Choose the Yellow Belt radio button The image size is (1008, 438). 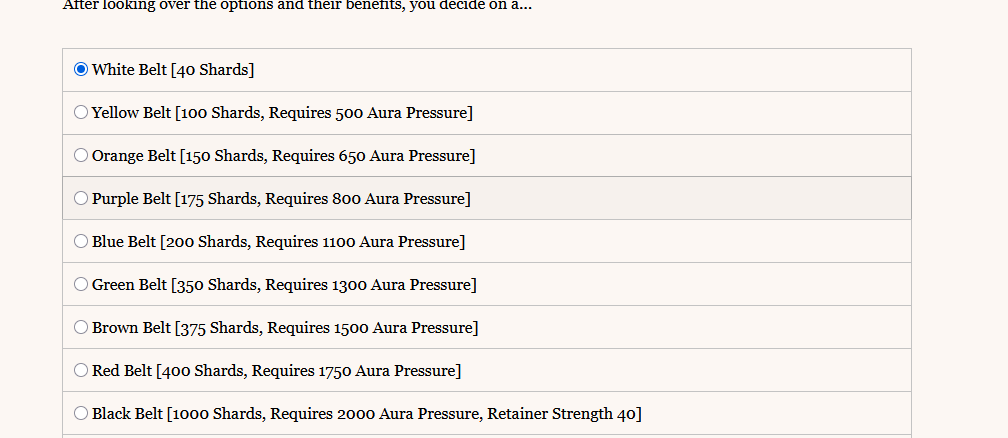81,113
